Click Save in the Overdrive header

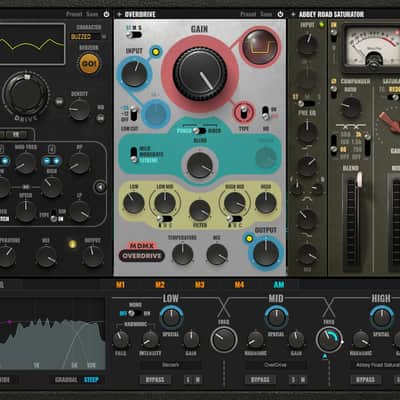point(266,14)
